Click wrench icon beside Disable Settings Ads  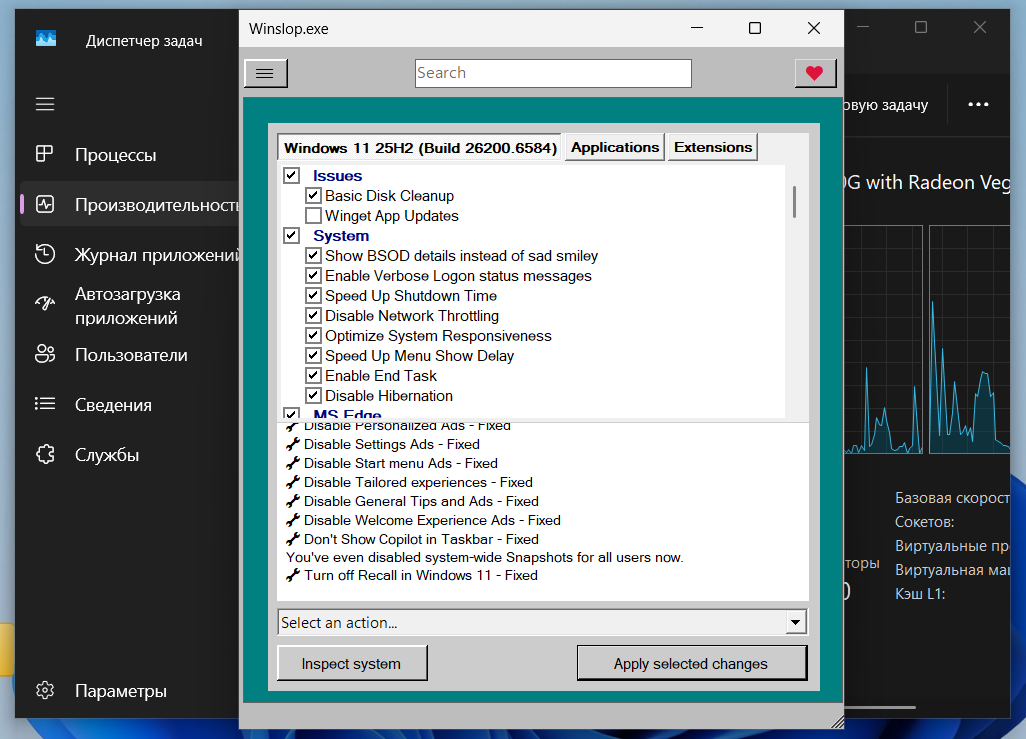coord(293,444)
